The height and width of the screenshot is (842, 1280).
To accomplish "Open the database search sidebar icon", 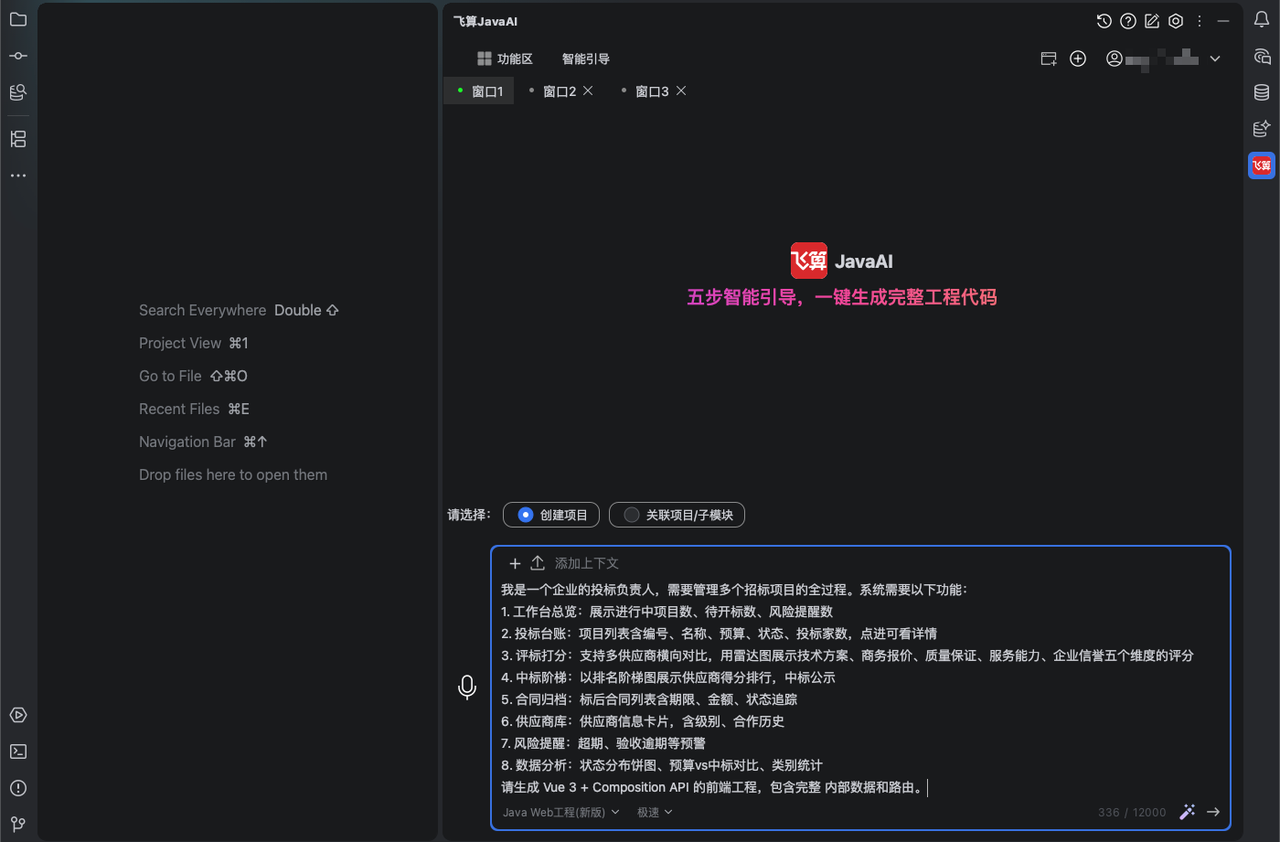I will (18, 92).
